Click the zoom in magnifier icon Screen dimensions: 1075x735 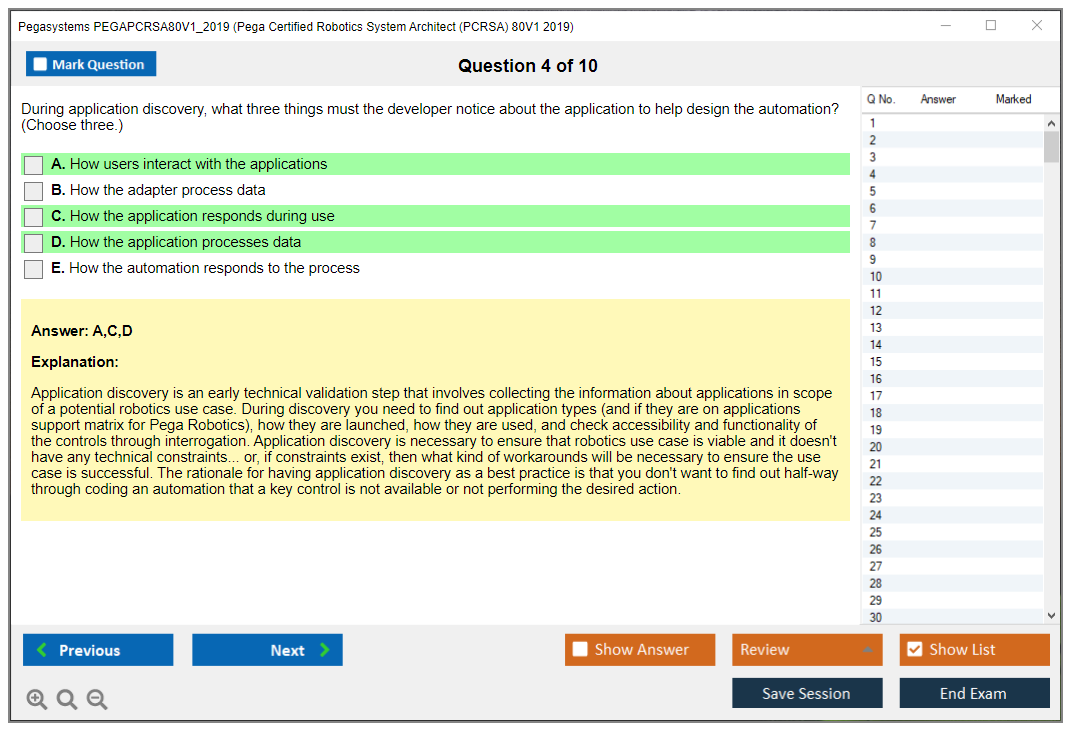[37, 700]
